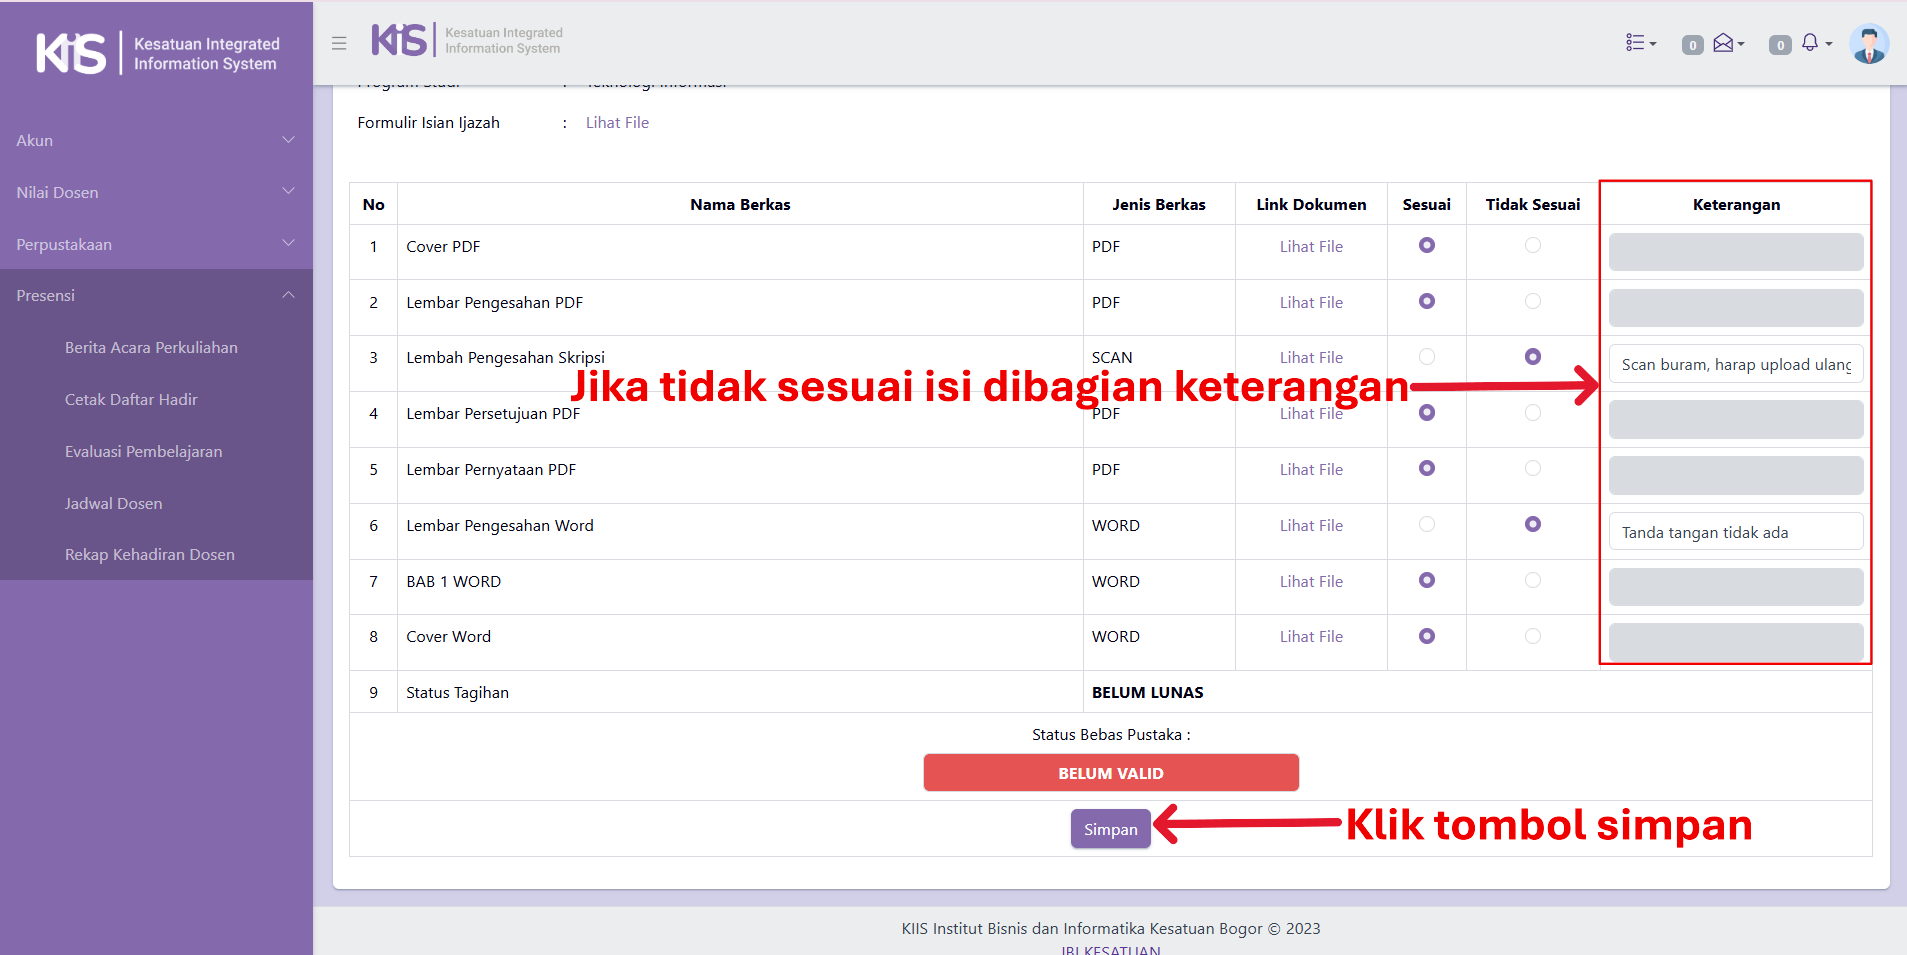Expand the Perpustakaan sidebar menu
Screen dimensions: 1907x955
tap(156, 245)
